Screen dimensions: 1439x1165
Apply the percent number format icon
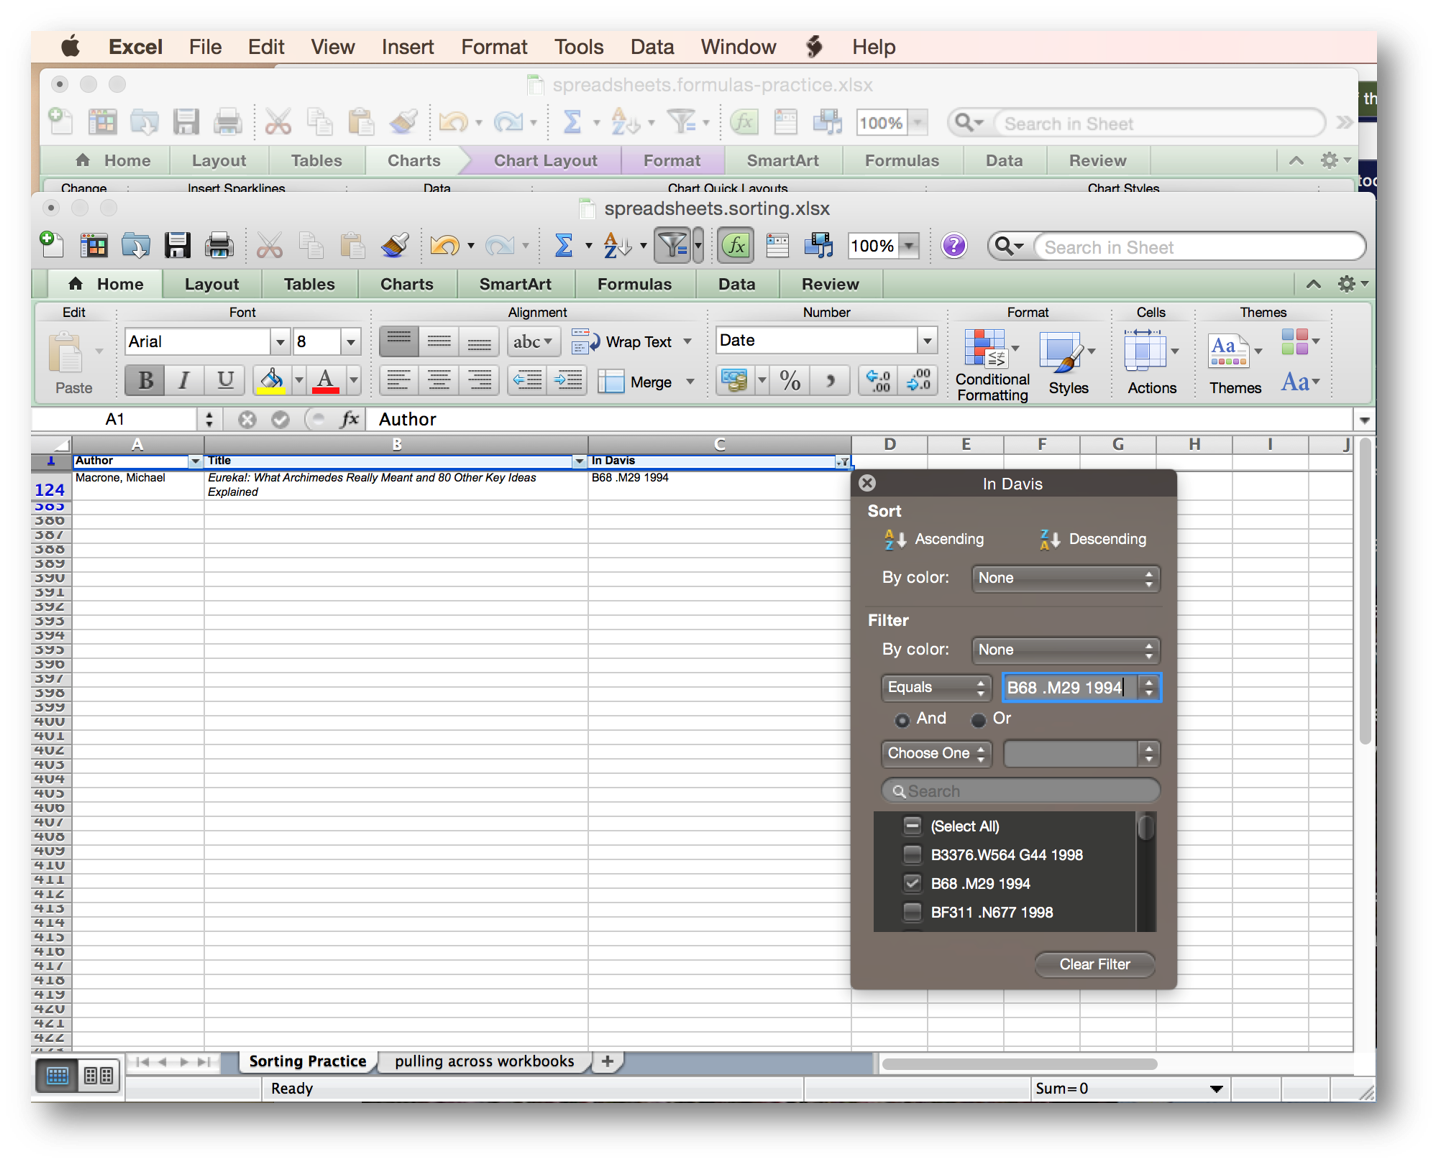tap(789, 380)
